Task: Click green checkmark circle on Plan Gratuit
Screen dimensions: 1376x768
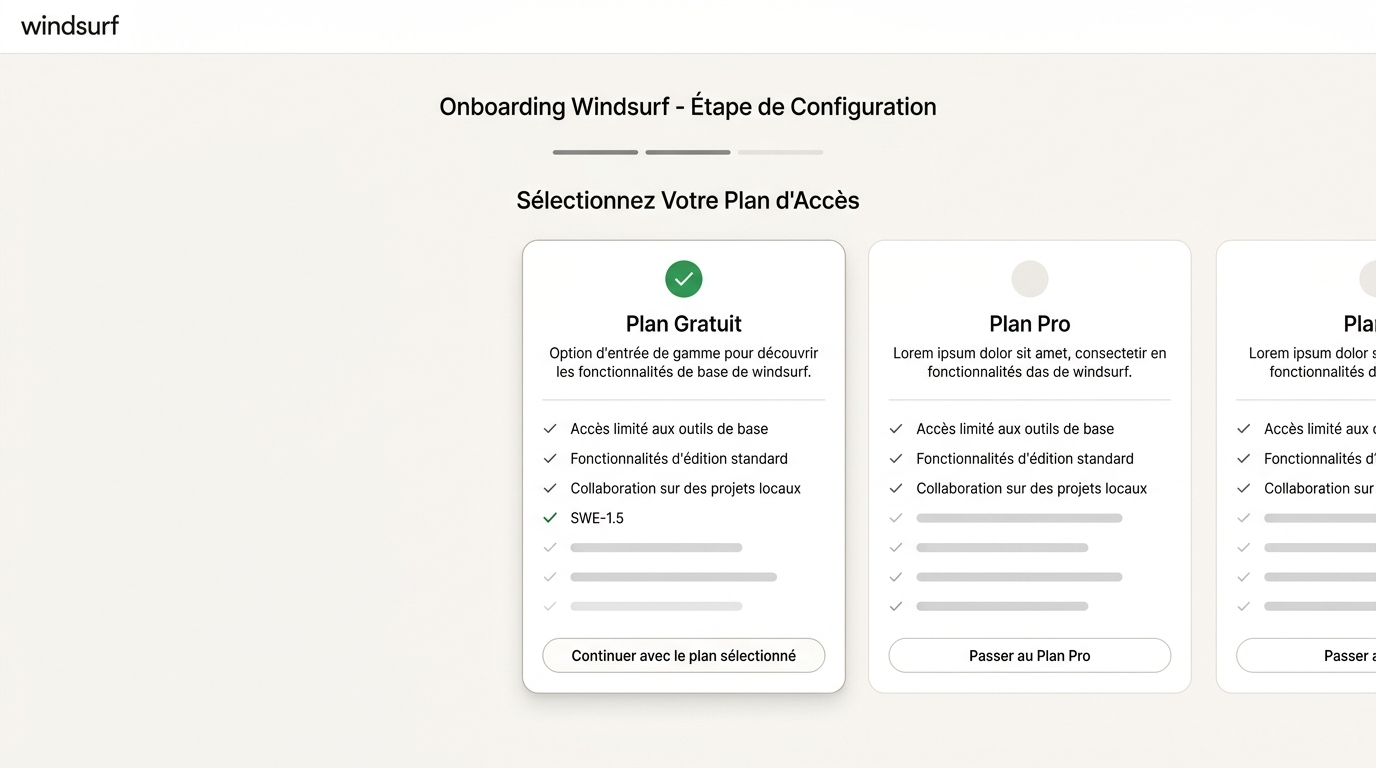Action: tap(684, 279)
